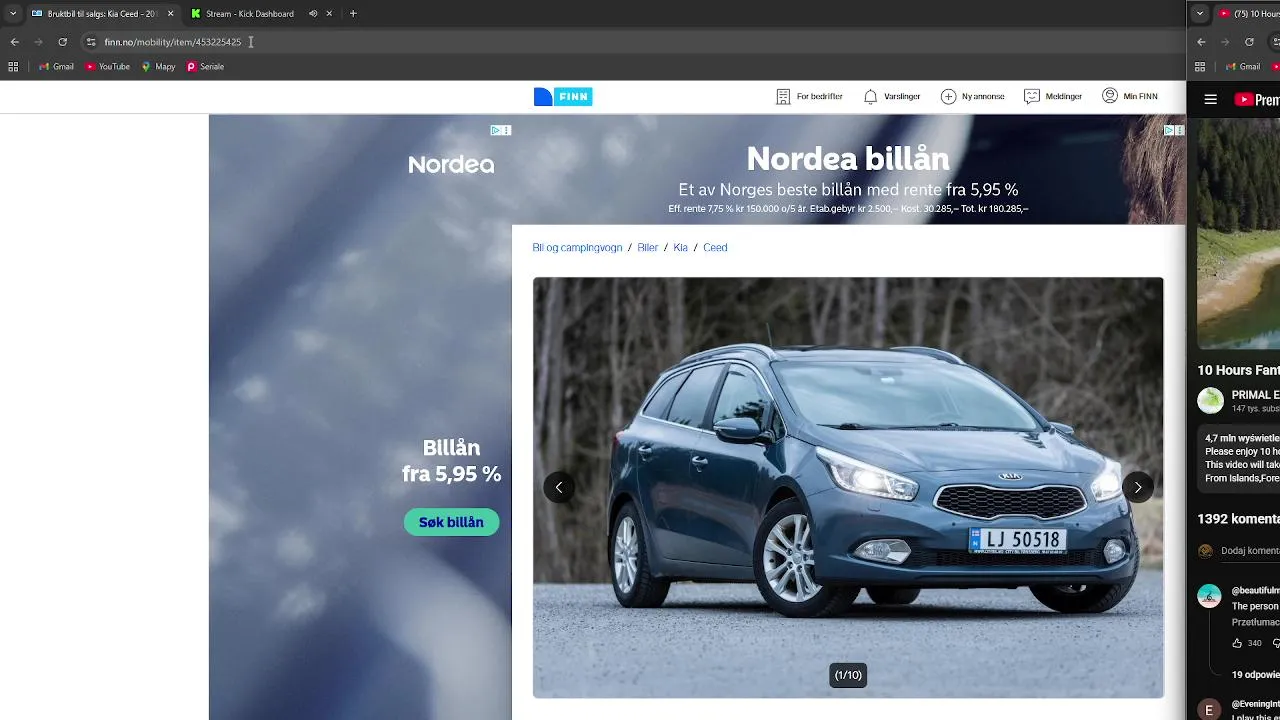Open @beautifulm commenter avatar

pos(1209,596)
